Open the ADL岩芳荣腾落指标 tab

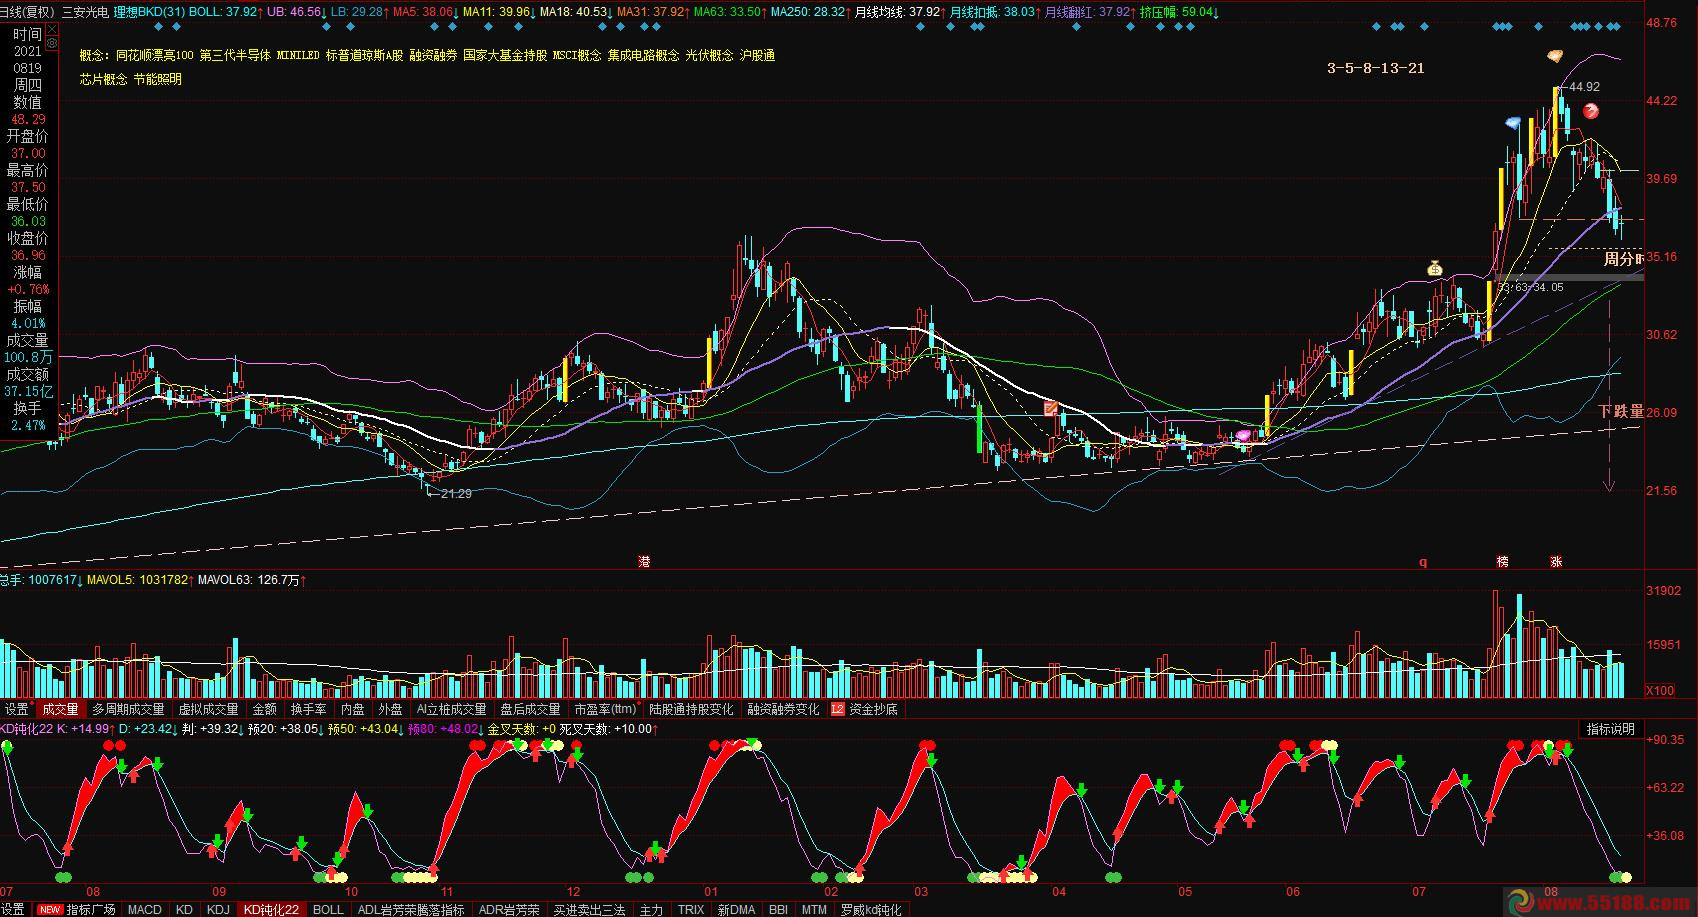[x=411, y=910]
